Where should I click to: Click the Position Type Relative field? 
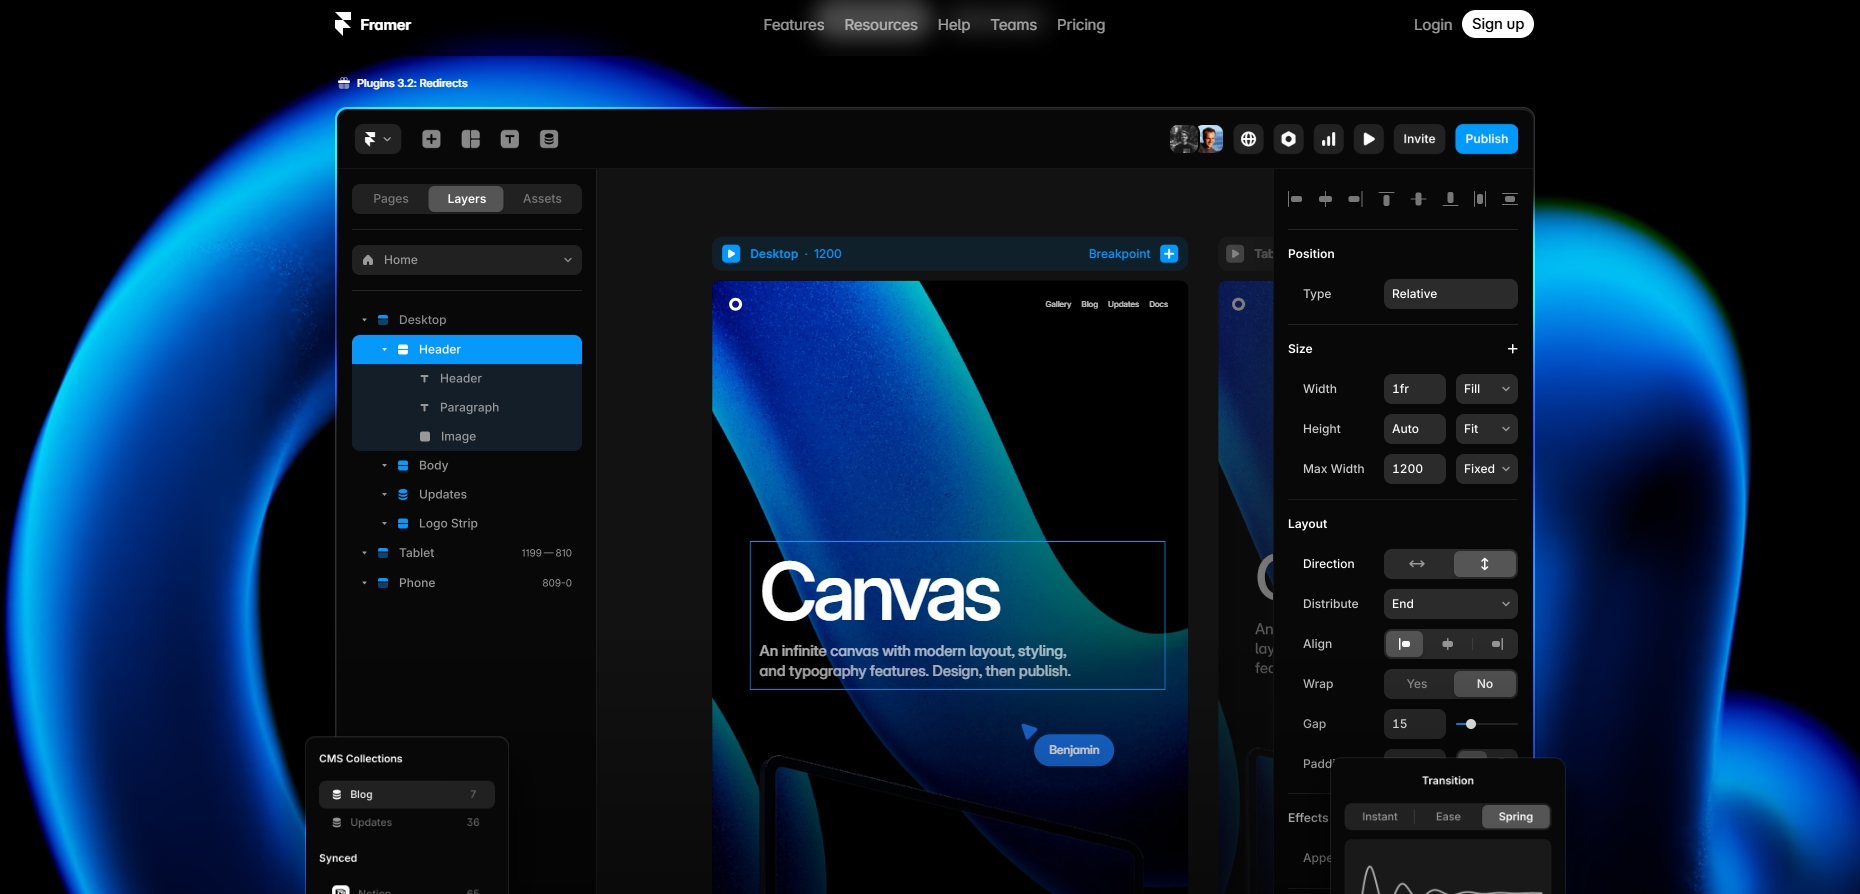1450,294
